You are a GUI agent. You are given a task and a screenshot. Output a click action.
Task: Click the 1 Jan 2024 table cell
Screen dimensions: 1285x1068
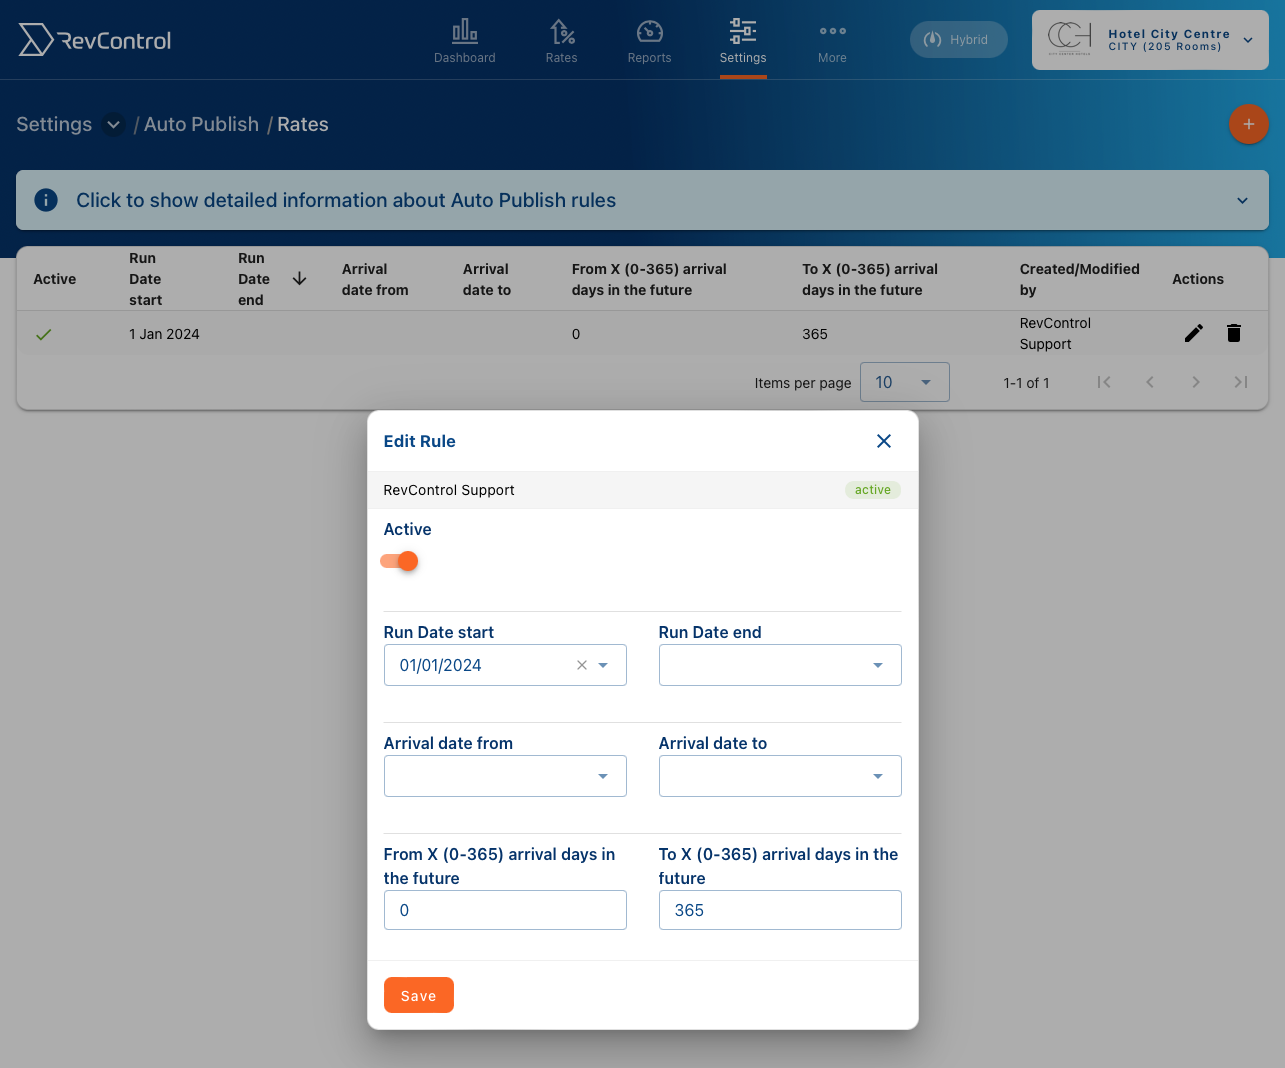pos(164,334)
